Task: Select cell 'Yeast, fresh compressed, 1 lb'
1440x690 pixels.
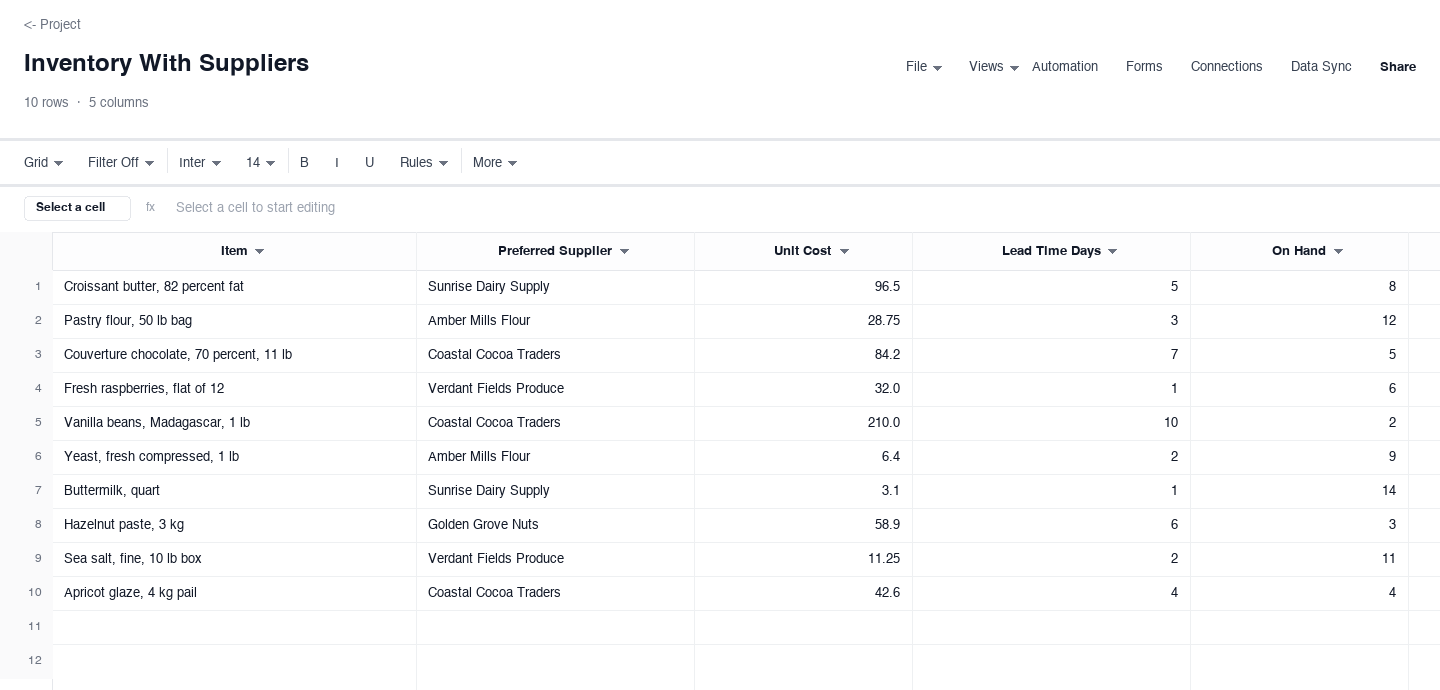Action: click(x=234, y=457)
